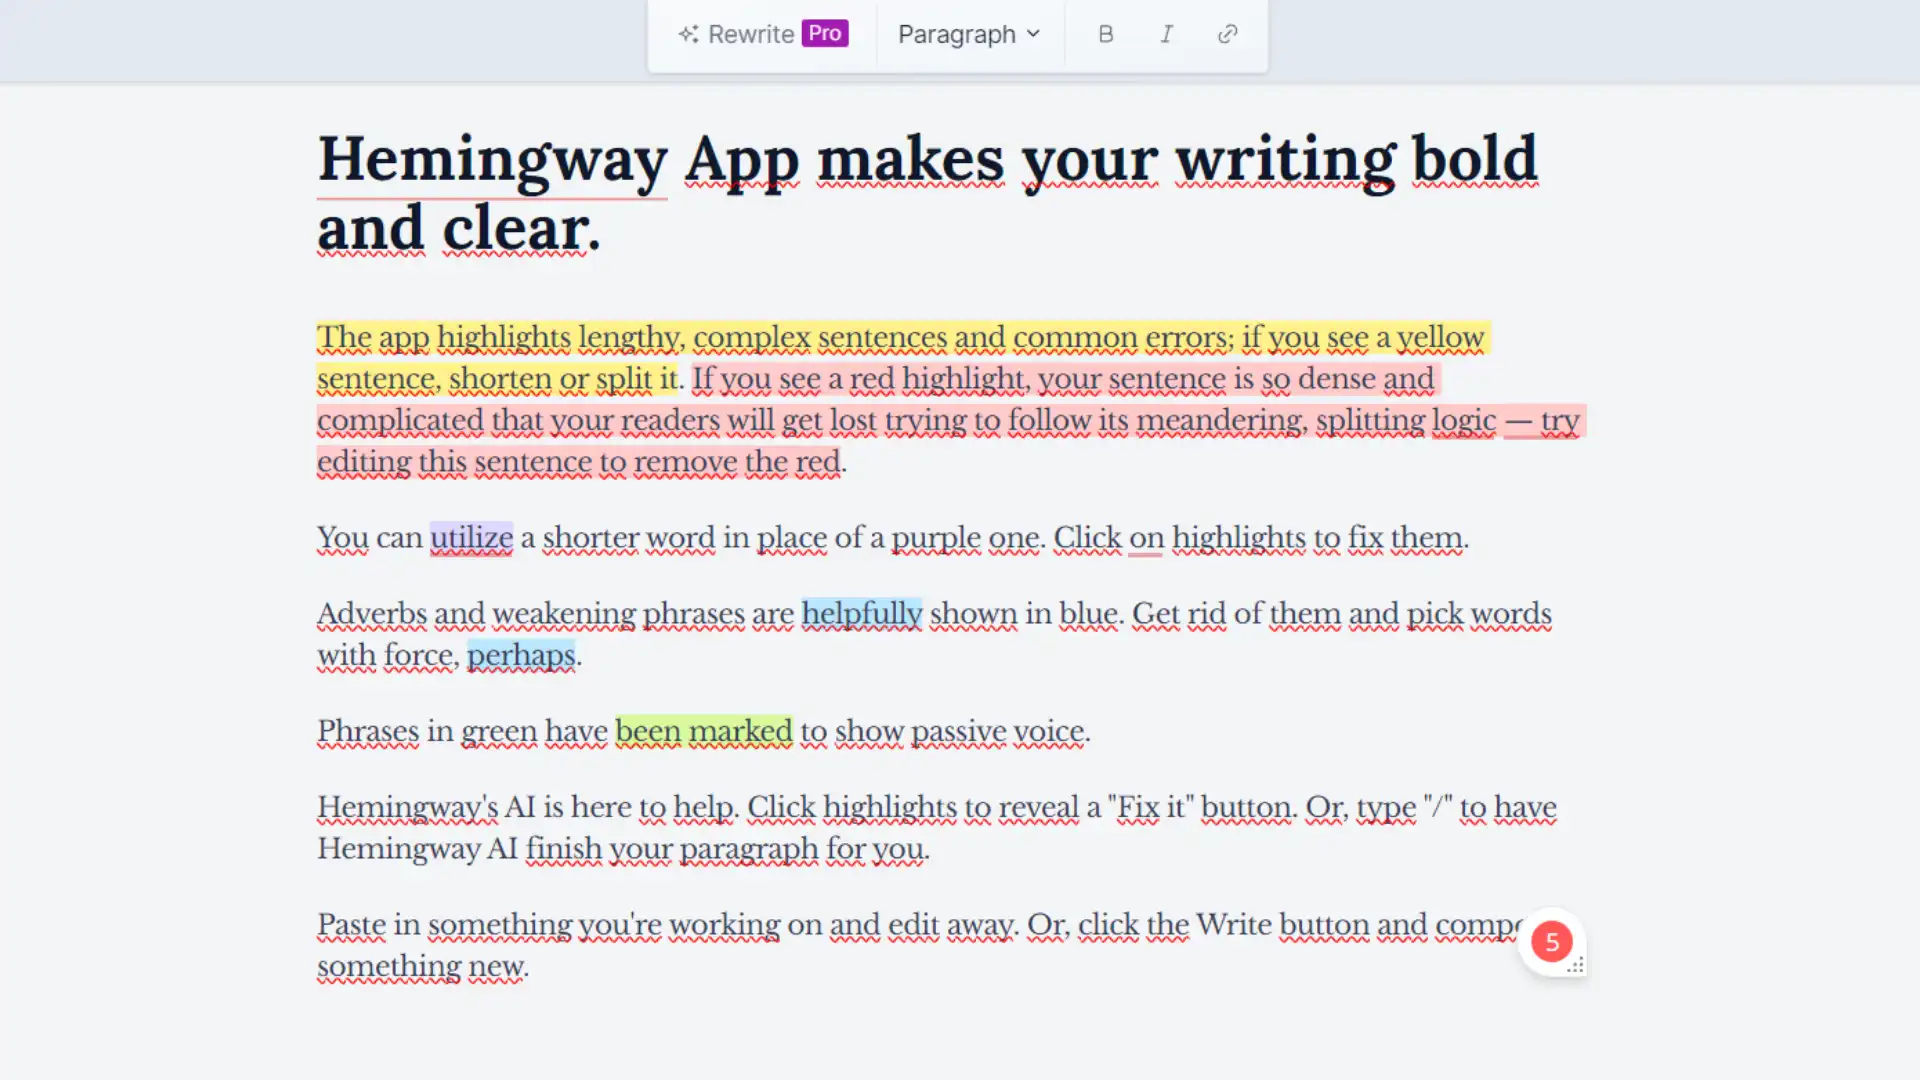Click the Pro badge next to Rewrite
The image size is (1920, 1080).
coord(824,33)
